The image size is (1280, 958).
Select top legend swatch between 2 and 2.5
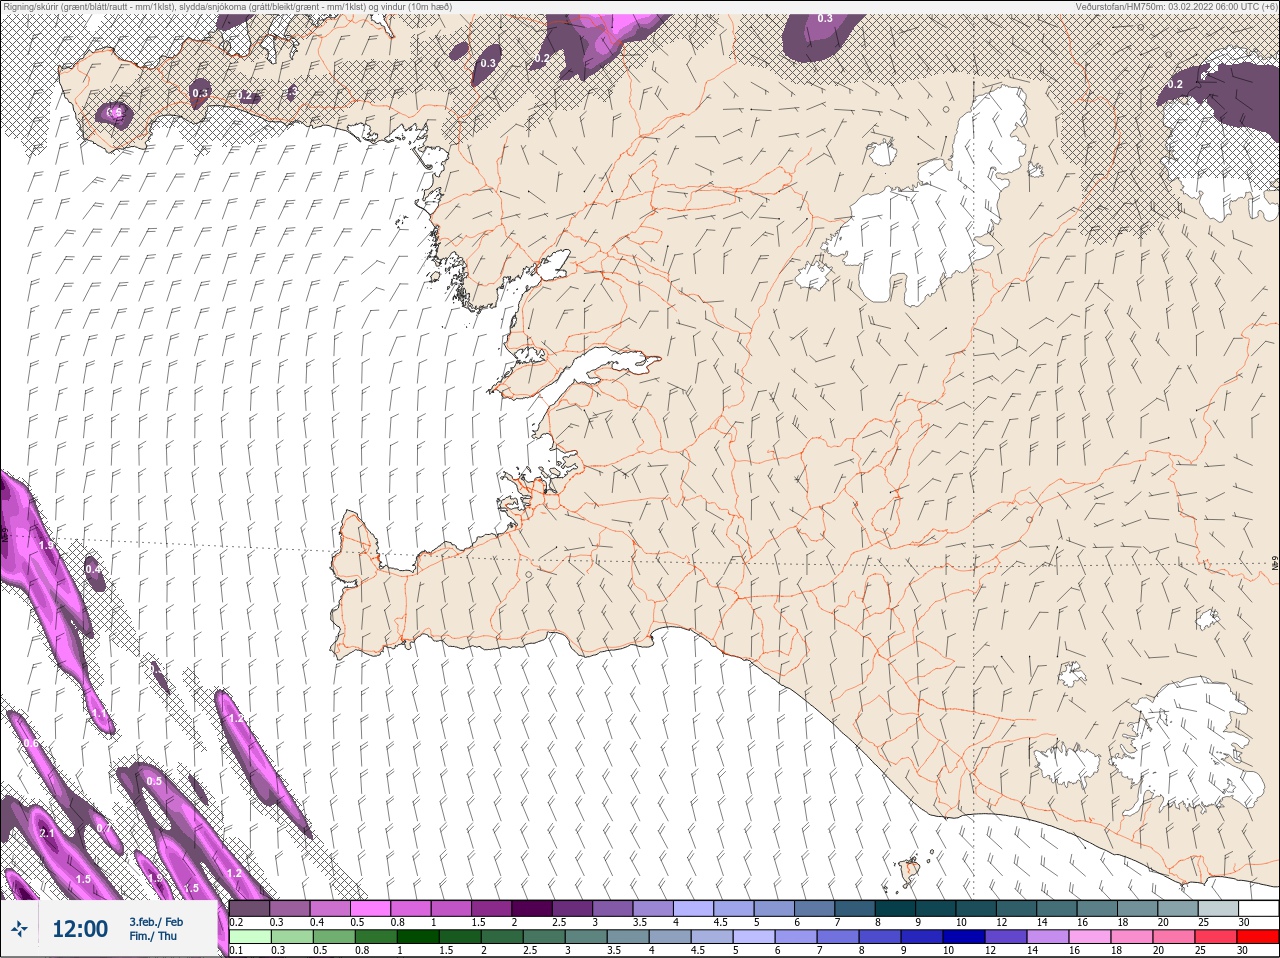coord(531,908)
